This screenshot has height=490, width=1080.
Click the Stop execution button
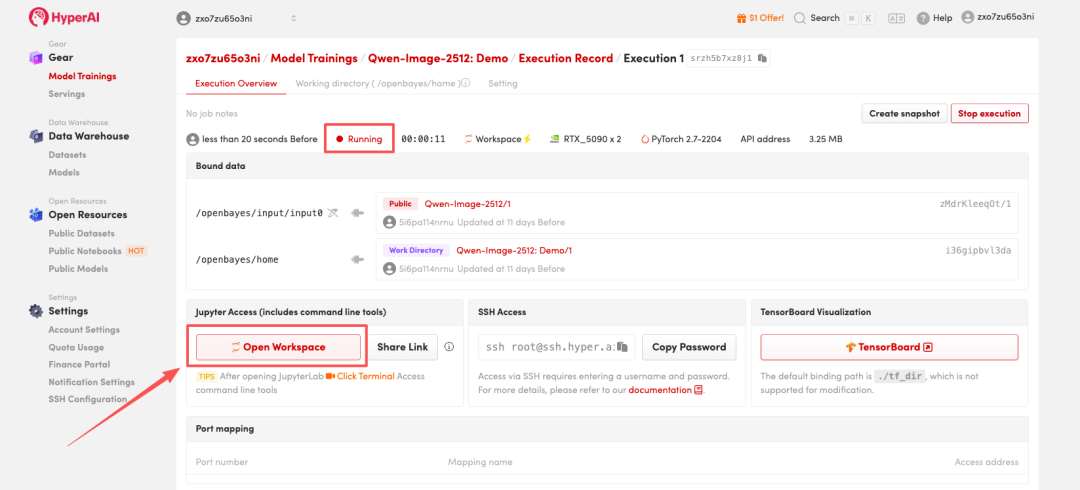(x=989, y=114)
